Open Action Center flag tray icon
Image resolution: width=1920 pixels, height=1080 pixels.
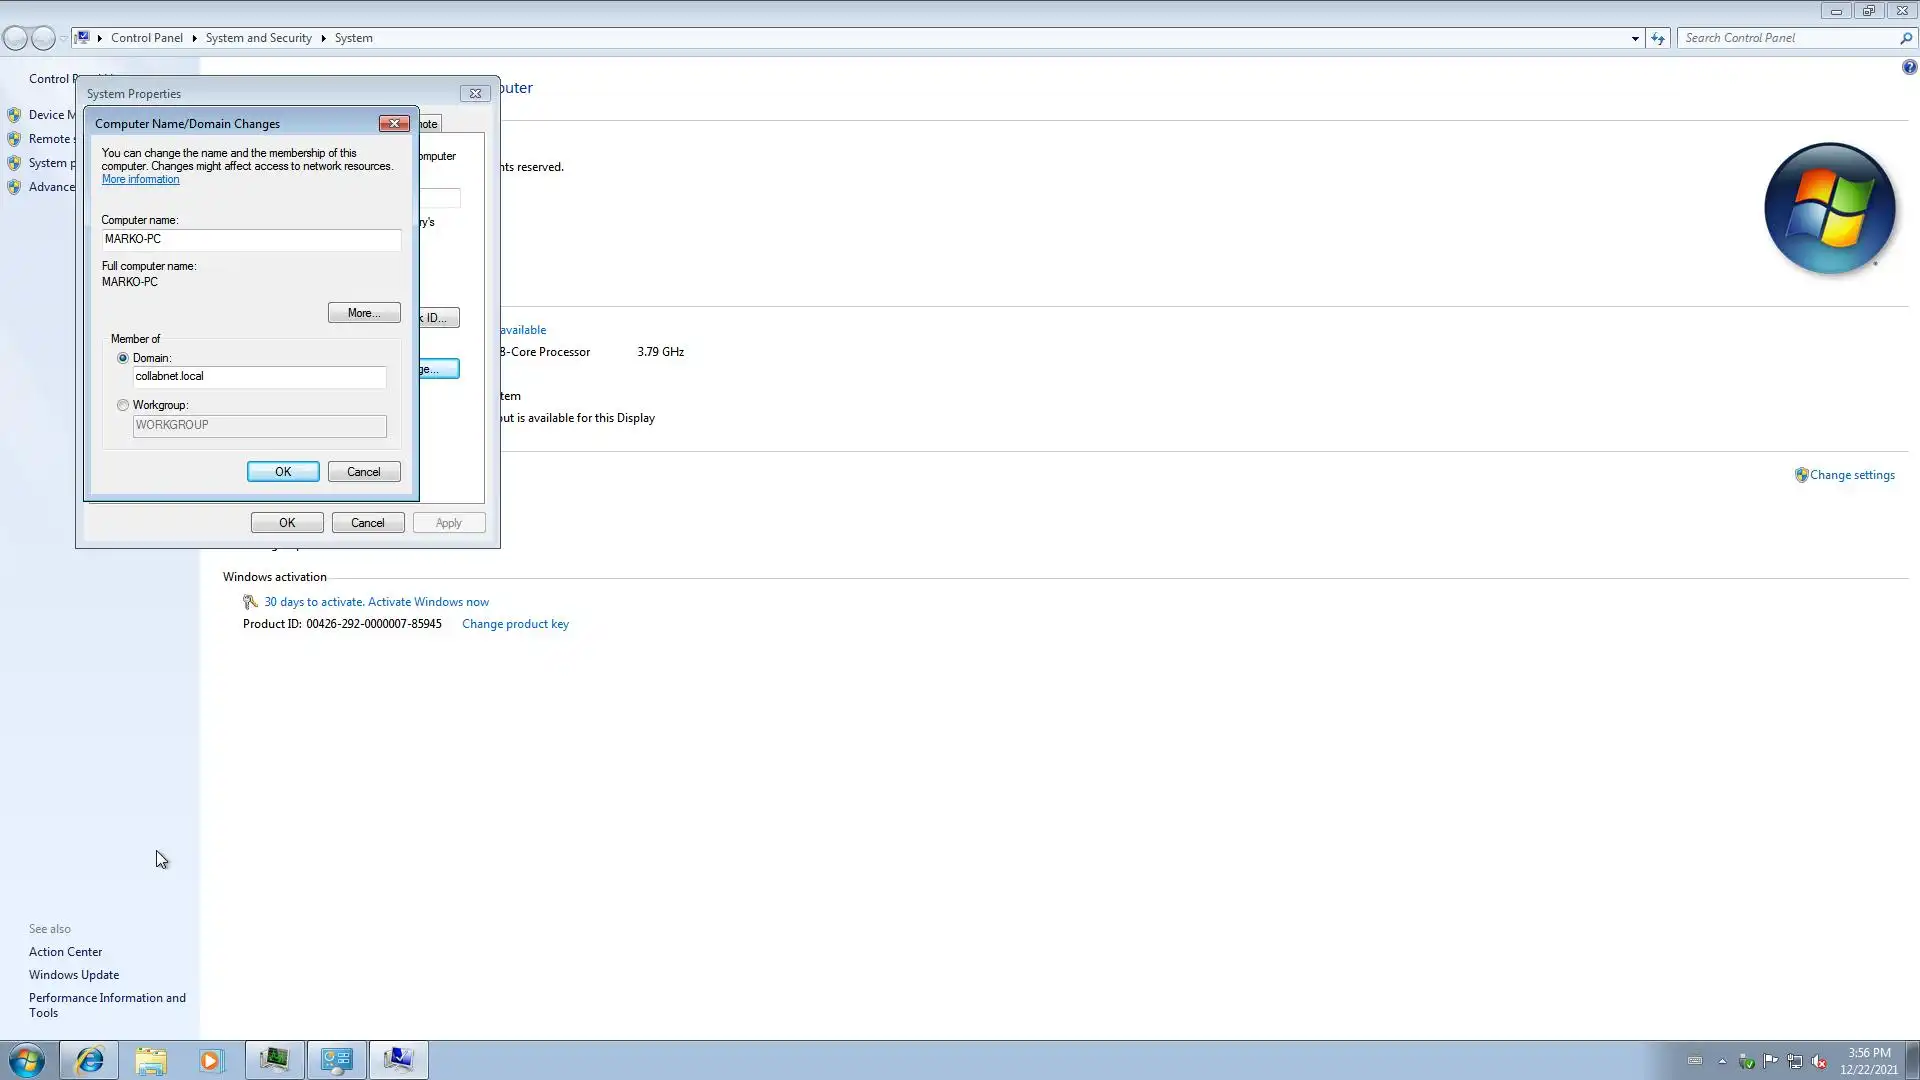pyautogui.click(x=1770, y=1061)
